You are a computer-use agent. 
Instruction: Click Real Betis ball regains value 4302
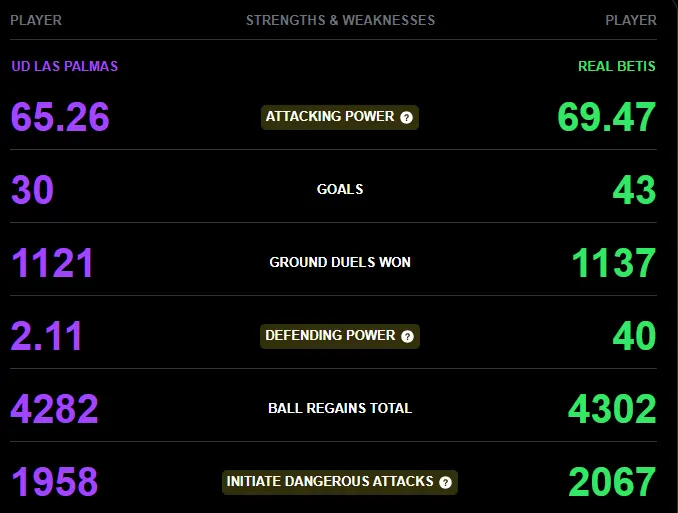[x=612, y=409]
